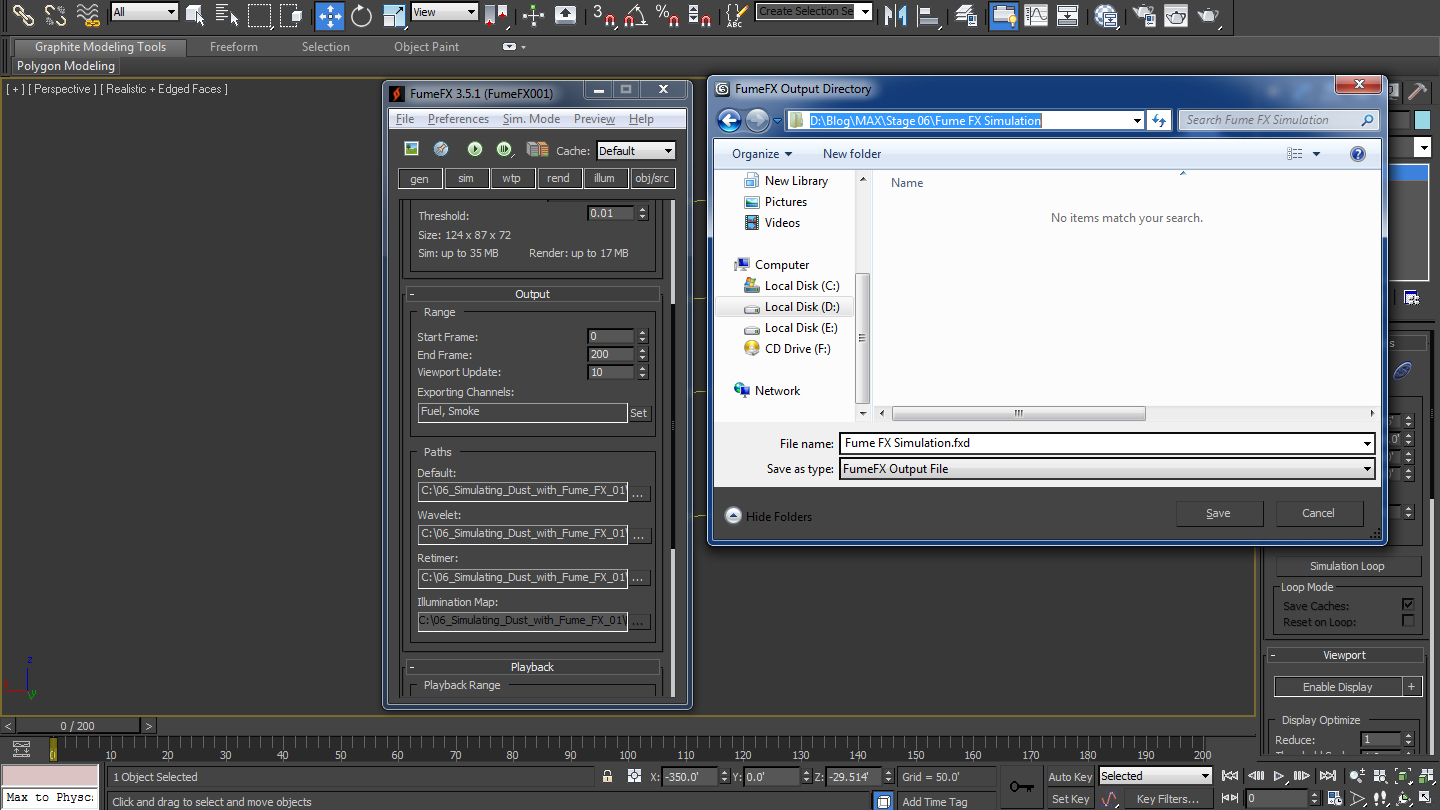Click the End Frame value field
The width and height of the screenshot is (1440, 810).
[611, 355]
